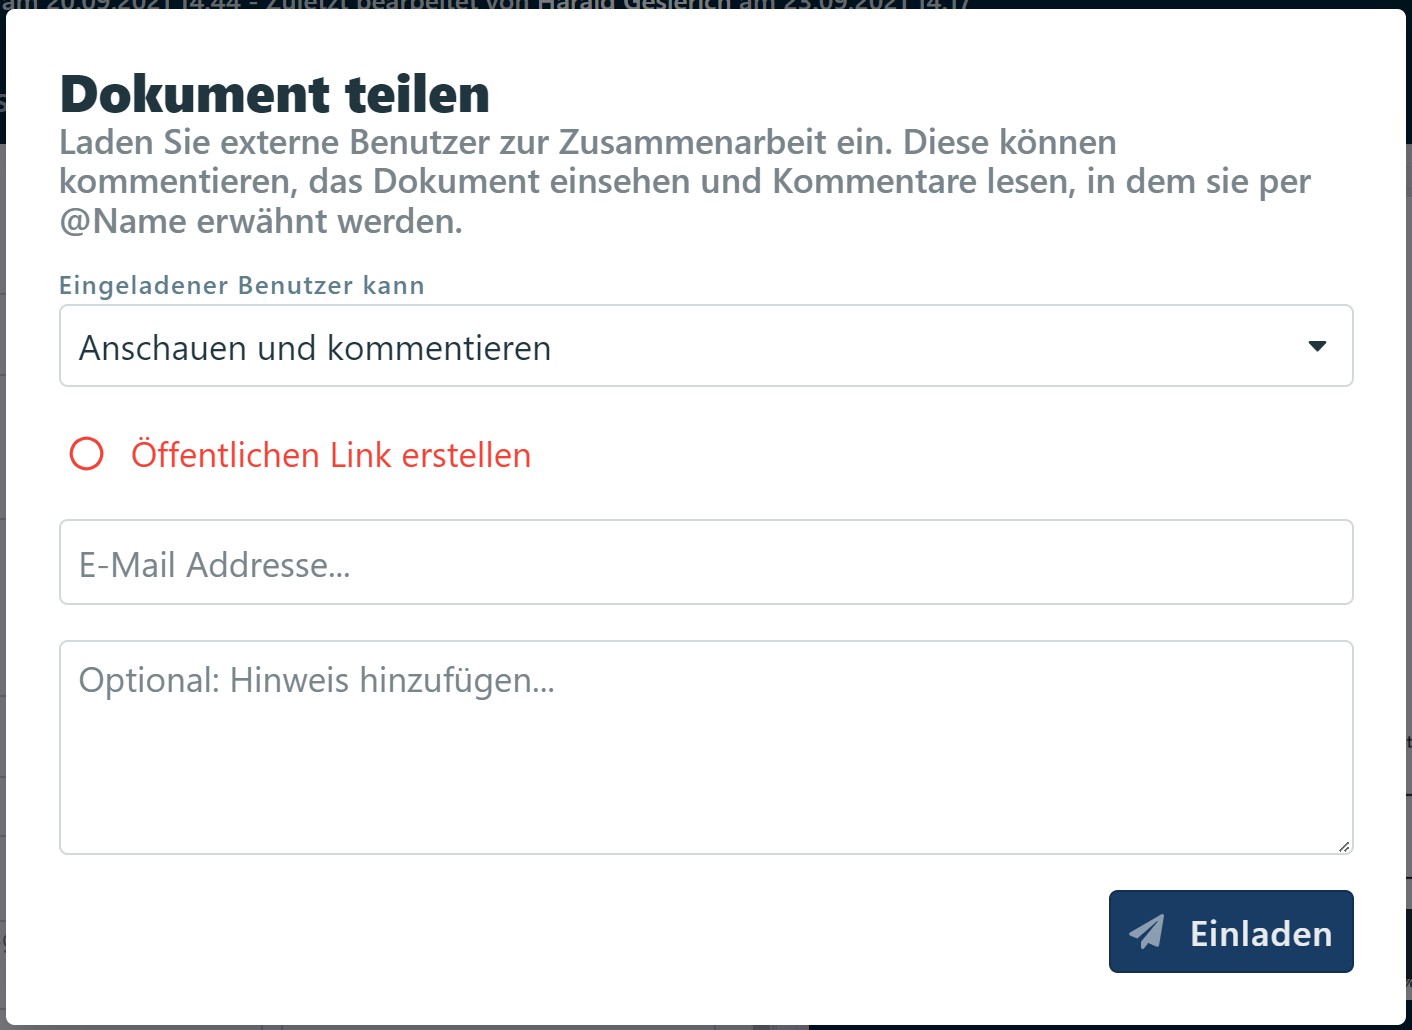The image size is (1412, 1030).
Task: Click the text area resize handle
Action: 1344,846
